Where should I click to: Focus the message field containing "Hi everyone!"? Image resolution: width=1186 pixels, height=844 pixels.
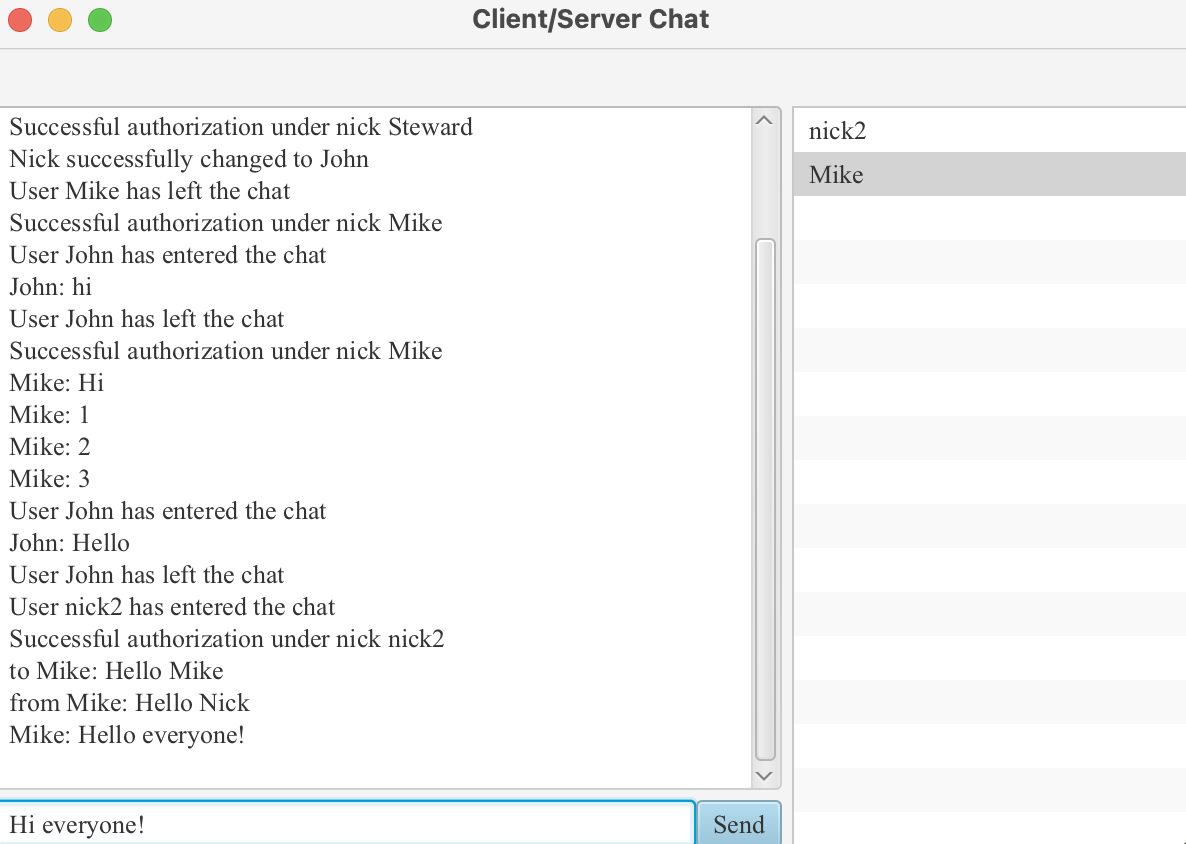pos(346,824)
